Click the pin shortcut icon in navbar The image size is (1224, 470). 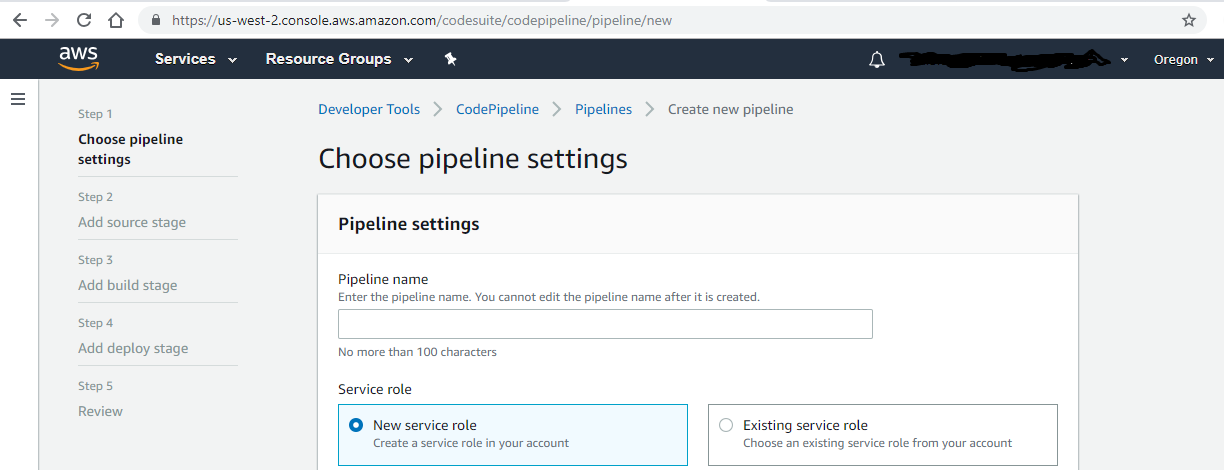[450, 59]
